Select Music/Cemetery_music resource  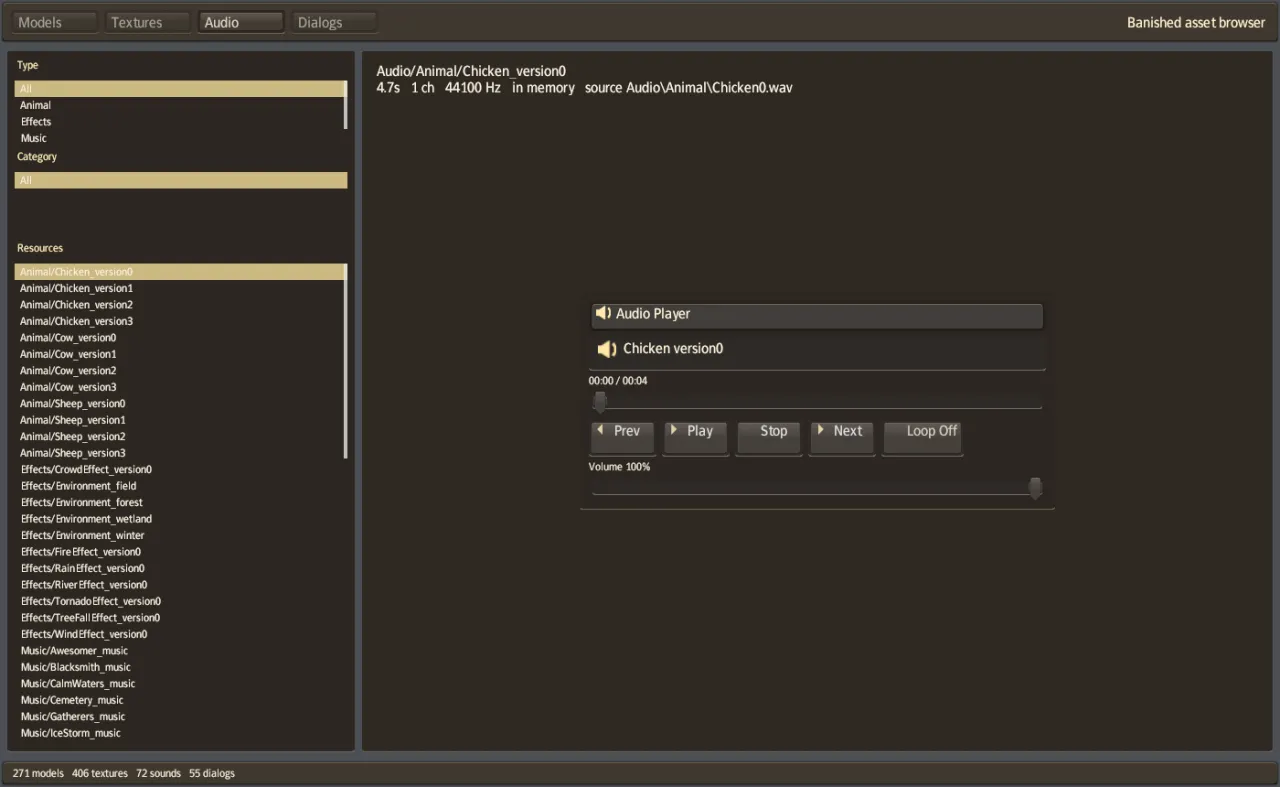click(x=180, y=701)
